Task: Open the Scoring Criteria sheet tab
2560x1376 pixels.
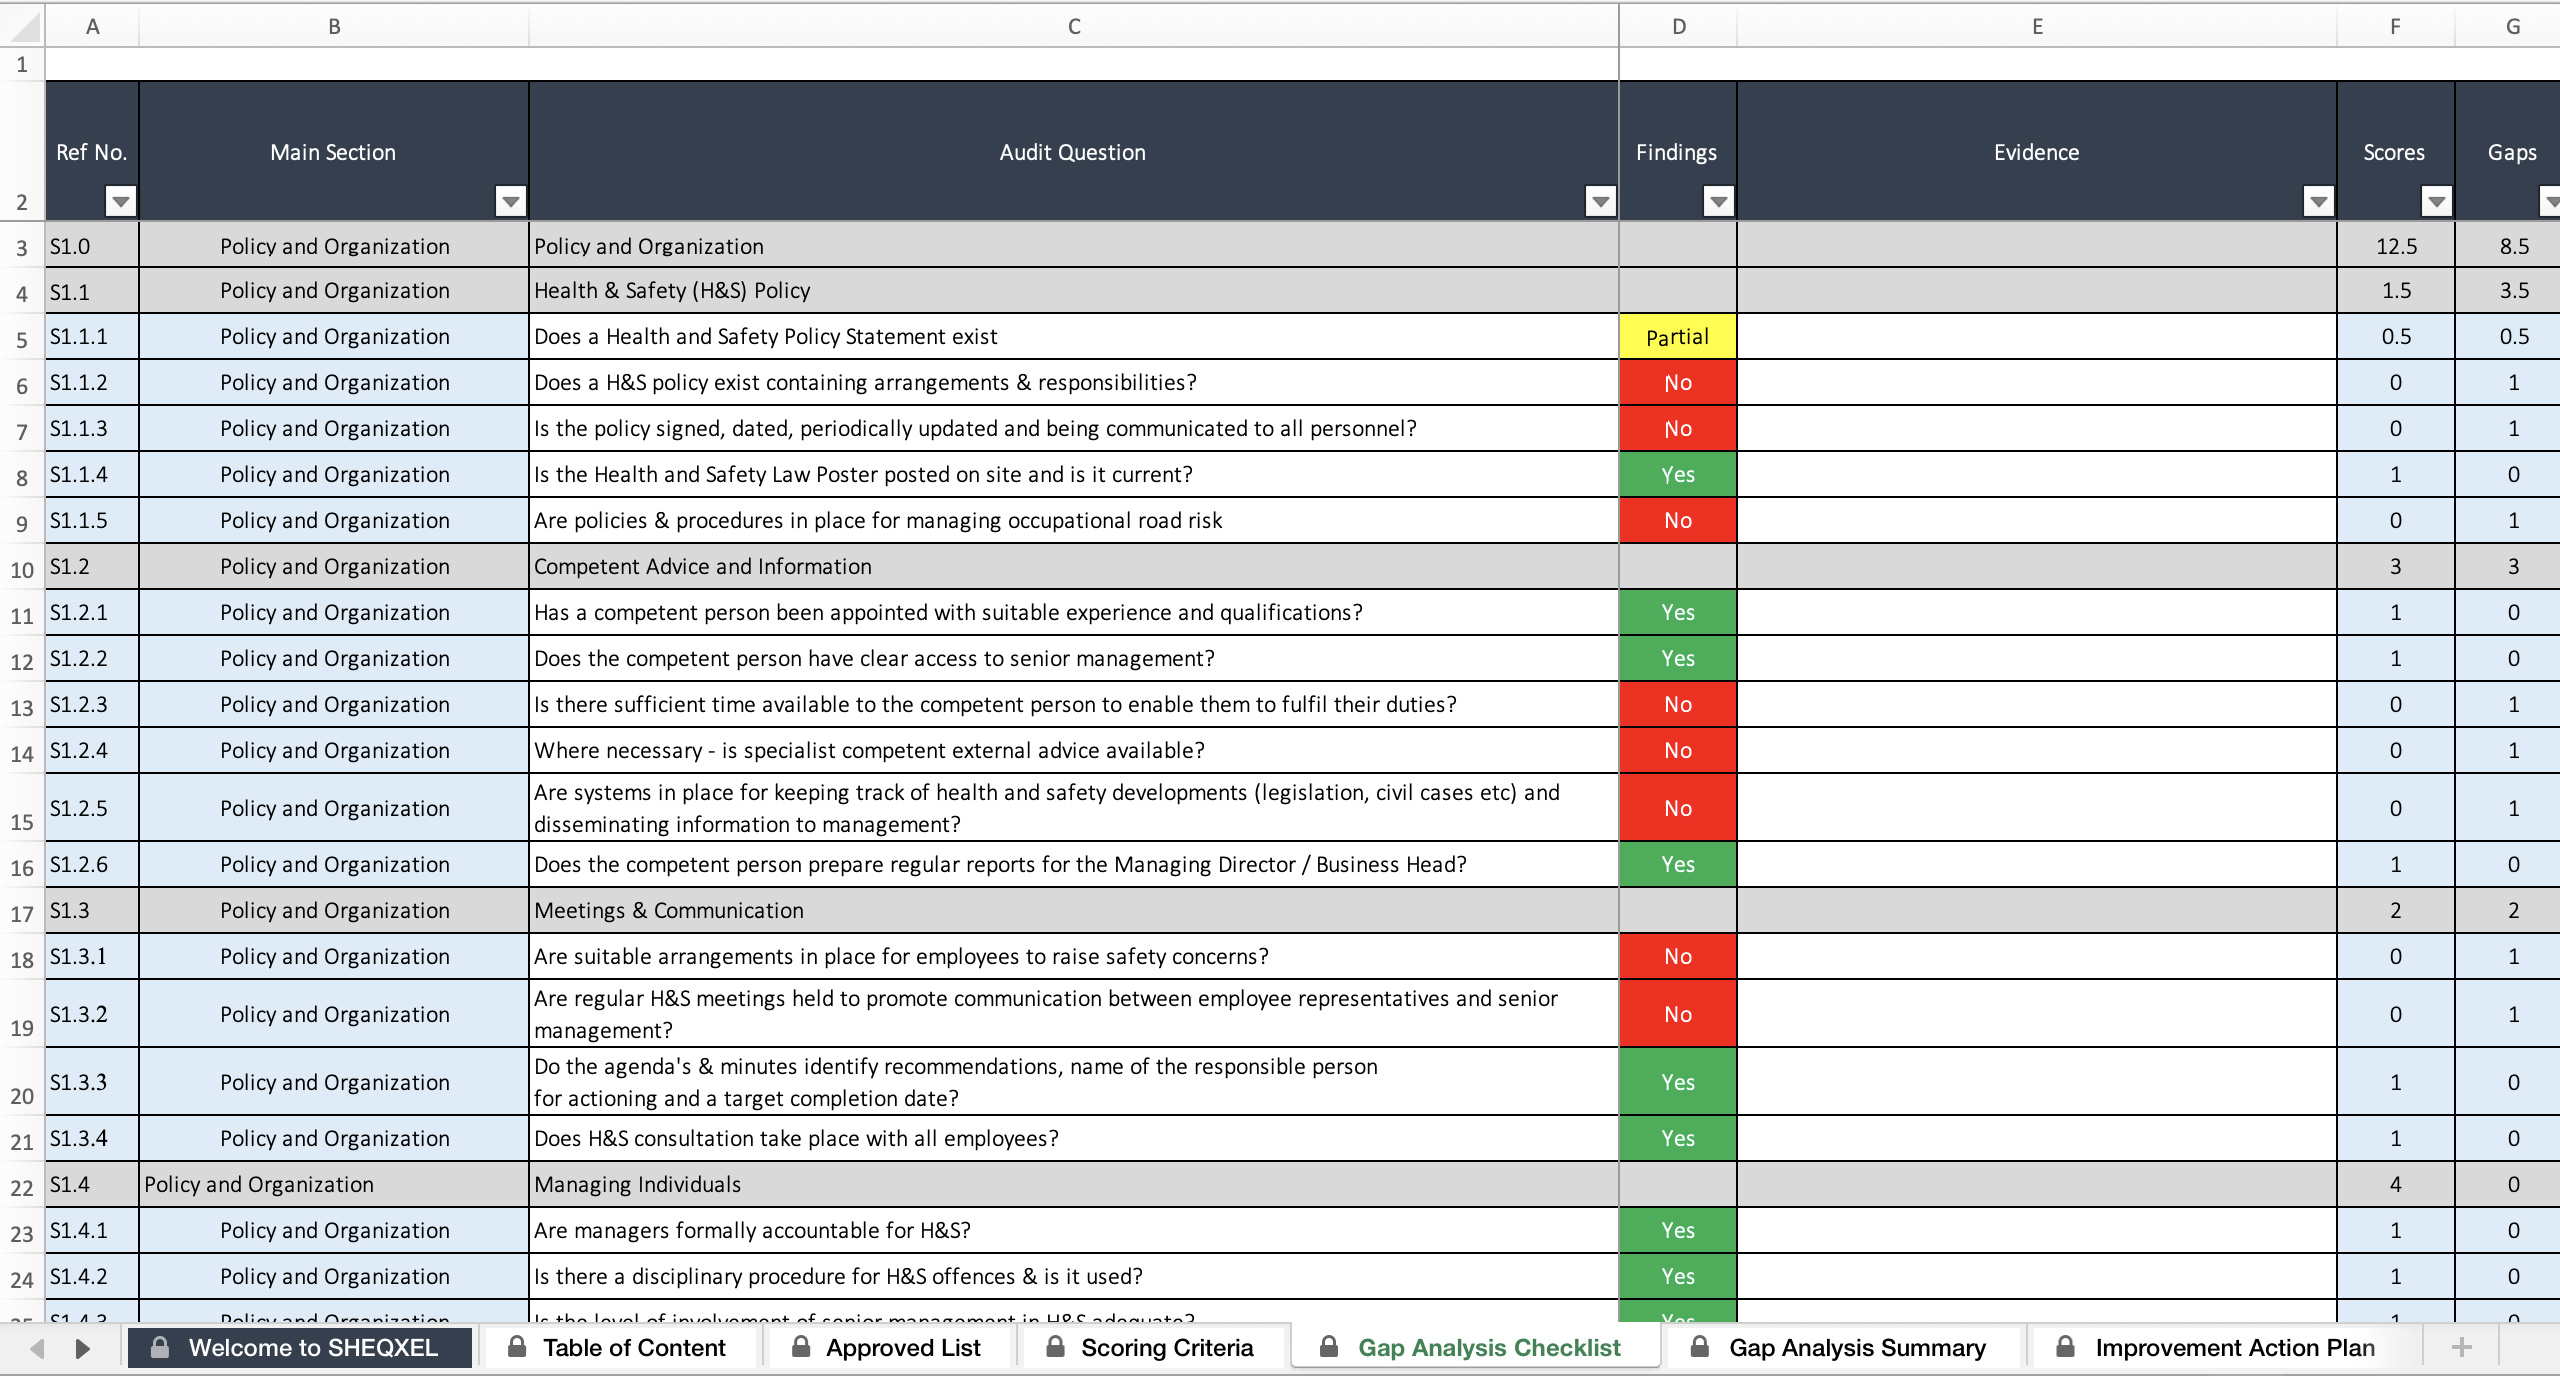Action: (x=1152, y=1348)
